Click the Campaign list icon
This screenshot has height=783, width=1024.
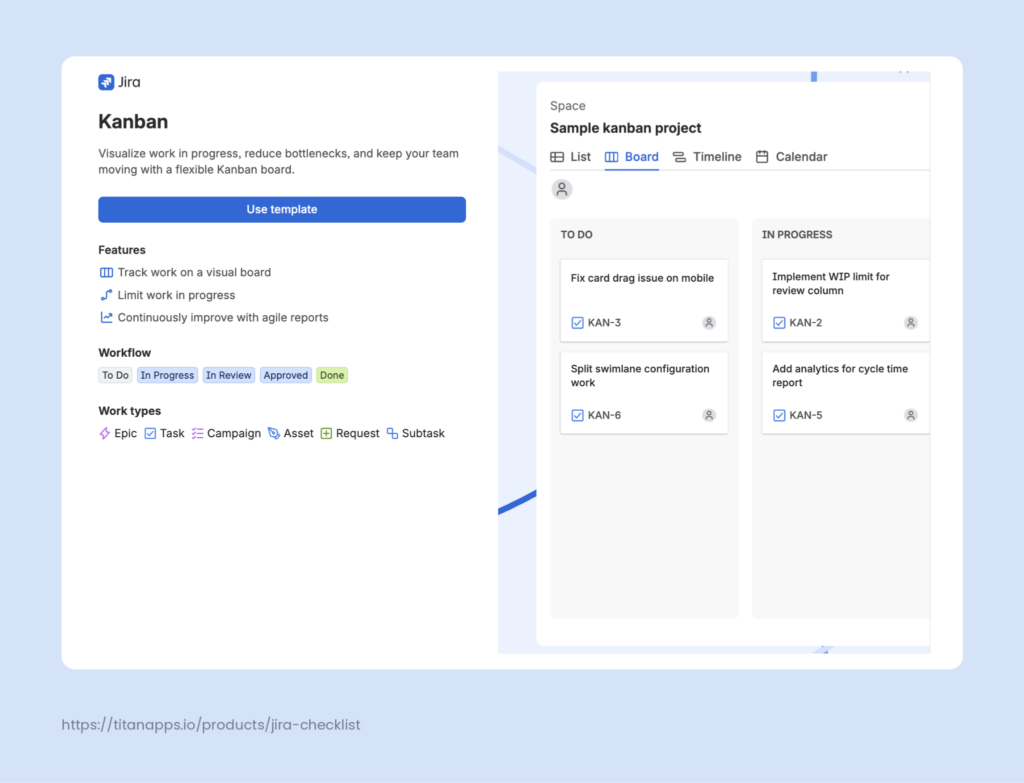click(197, 434)
